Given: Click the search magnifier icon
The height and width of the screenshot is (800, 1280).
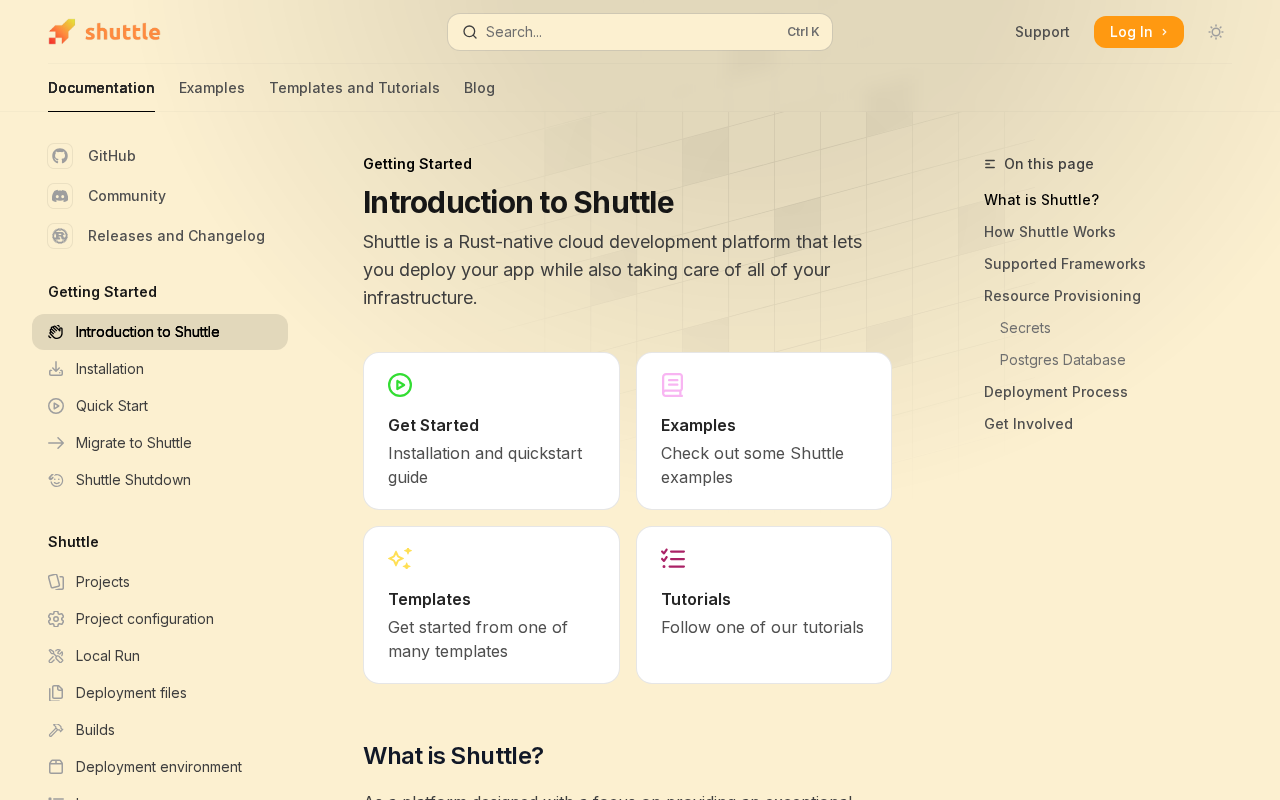Looking at the screenshot, I should coord(470,32).
